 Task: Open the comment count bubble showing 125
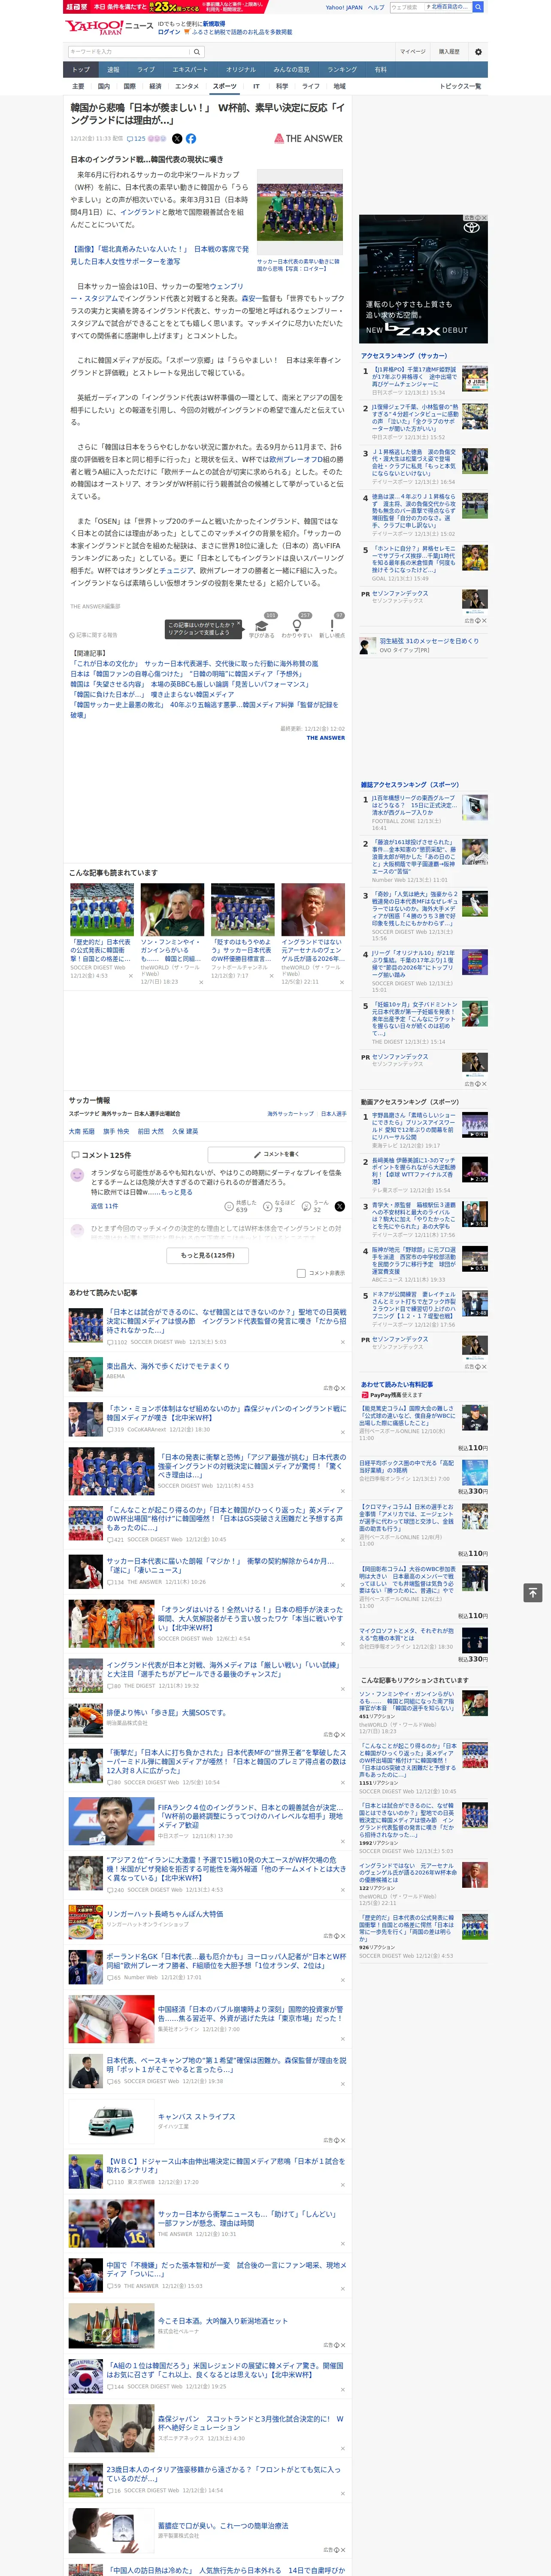coord(137,139)
